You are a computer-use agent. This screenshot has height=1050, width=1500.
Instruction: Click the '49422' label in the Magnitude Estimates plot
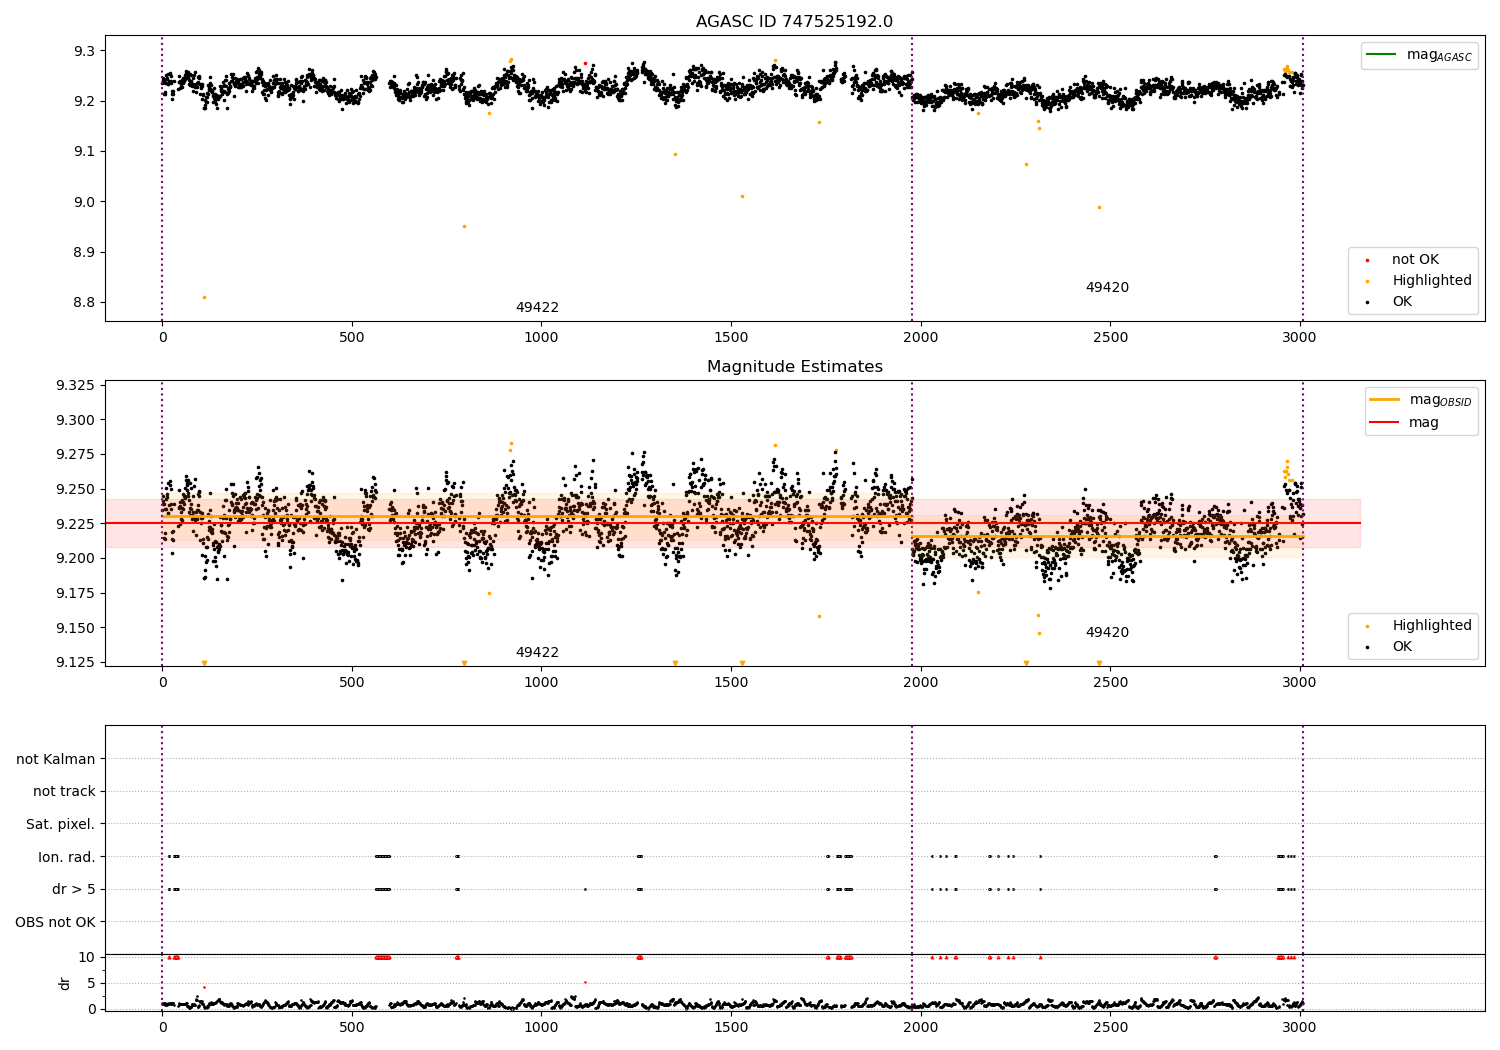click(537, 653)
